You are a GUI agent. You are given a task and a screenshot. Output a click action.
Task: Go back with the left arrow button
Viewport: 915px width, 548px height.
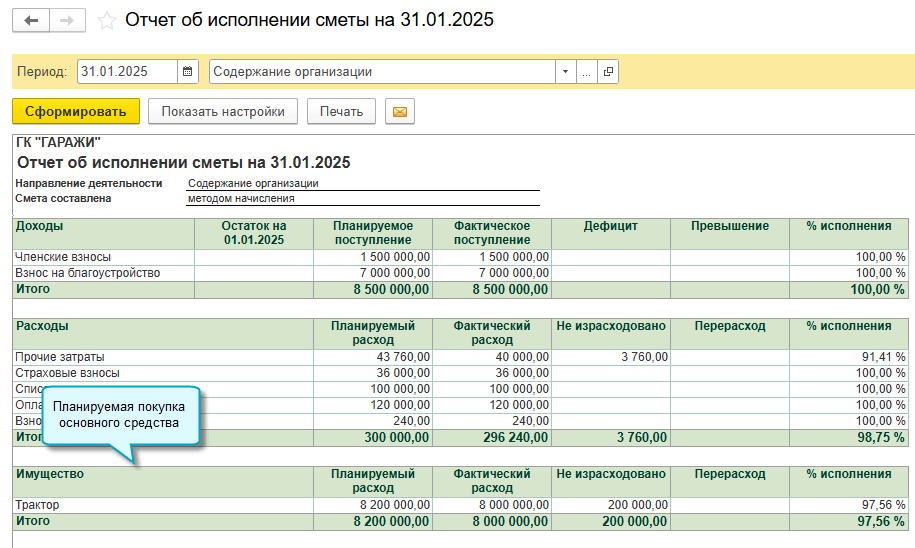tap(31, 20)
